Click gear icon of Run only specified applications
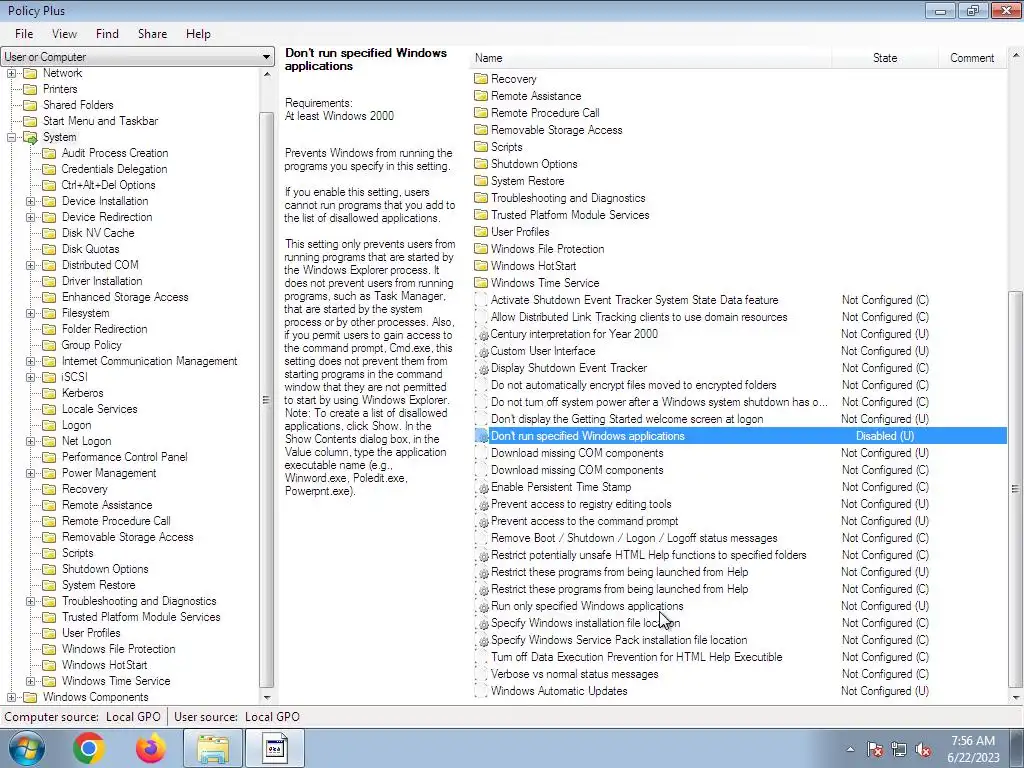The image size is (1024, 768). (483, 606)
